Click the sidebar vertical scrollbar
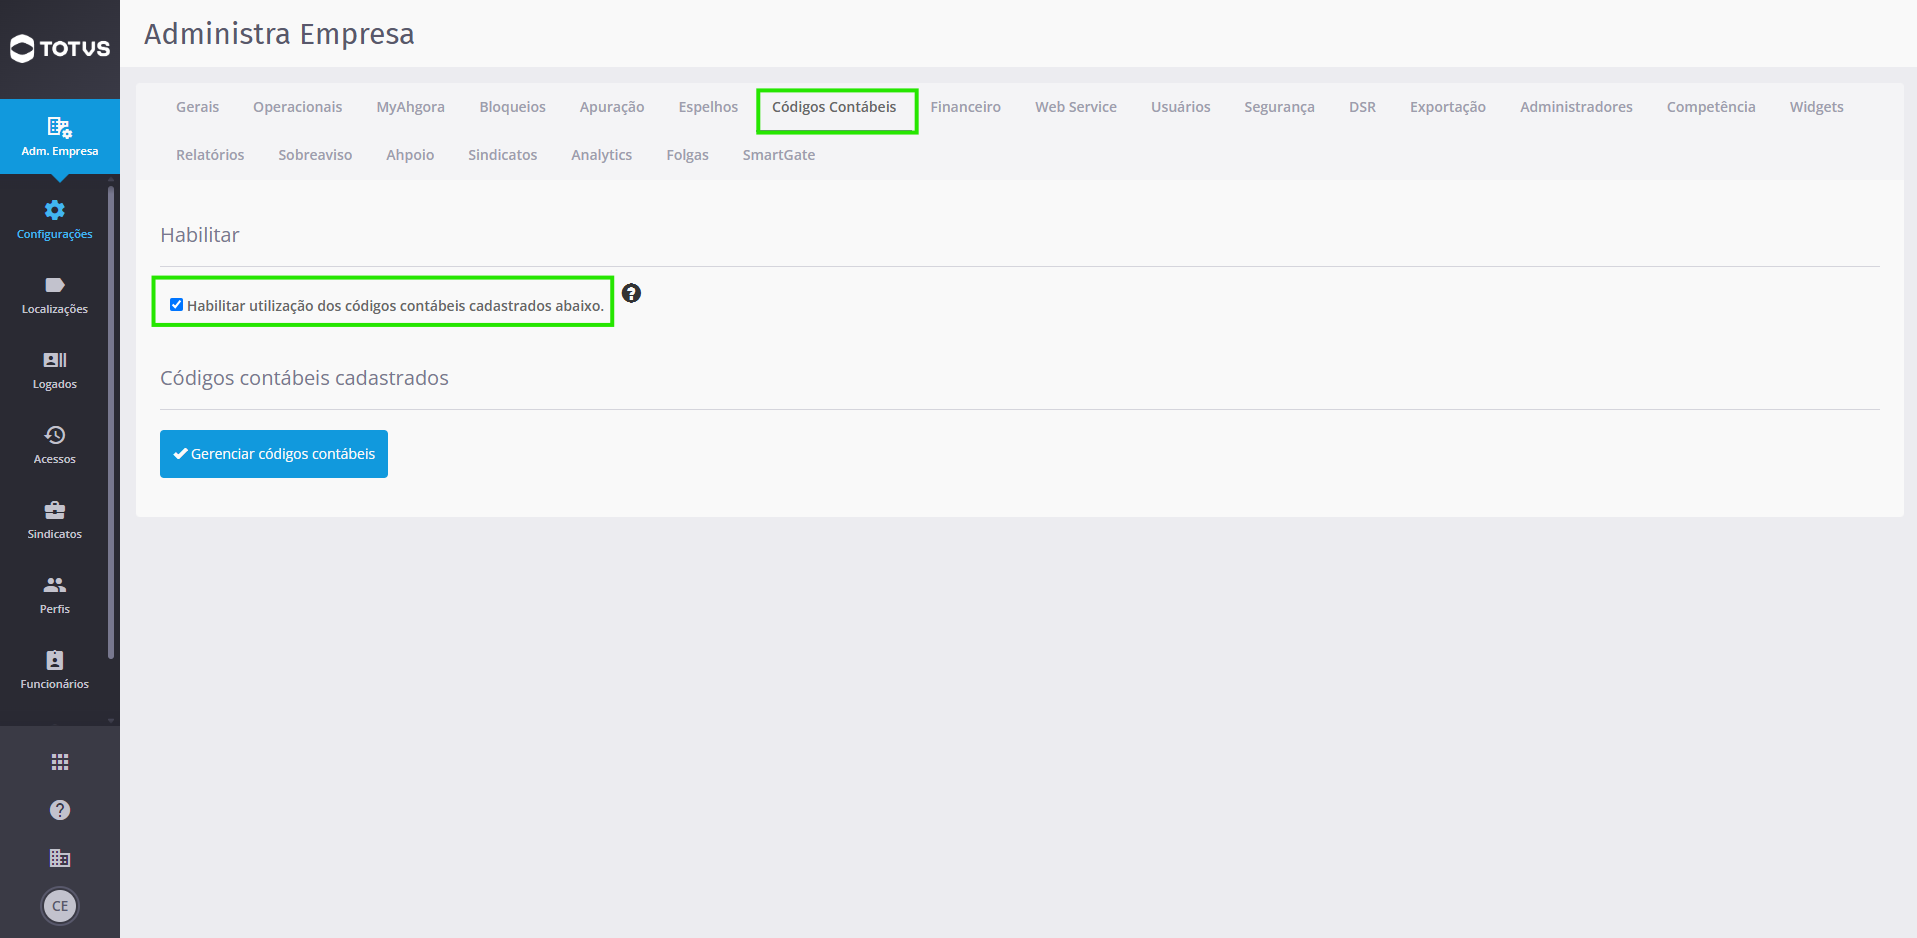The height and width of the screenshot is (938, 1917). tap(111, 422)
